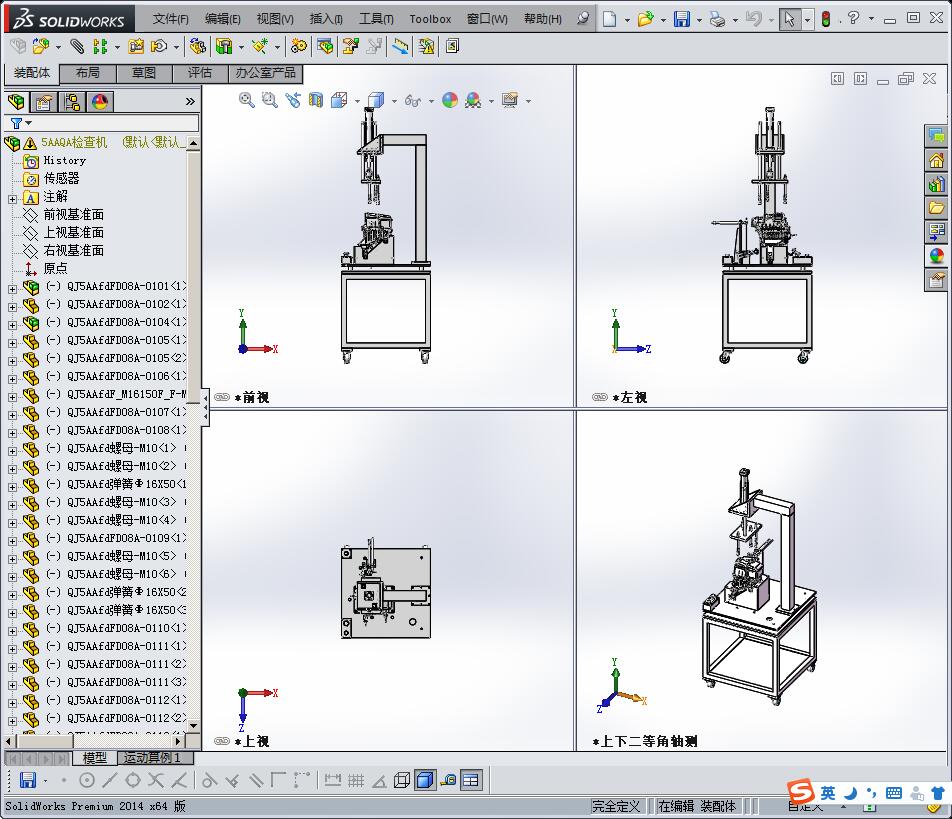Open the Hide/Show Items dropdown arrow

431,101
